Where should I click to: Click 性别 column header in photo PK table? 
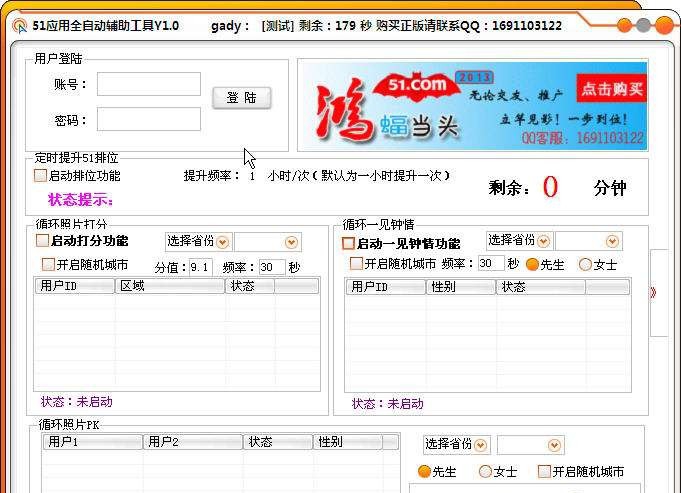348,442
